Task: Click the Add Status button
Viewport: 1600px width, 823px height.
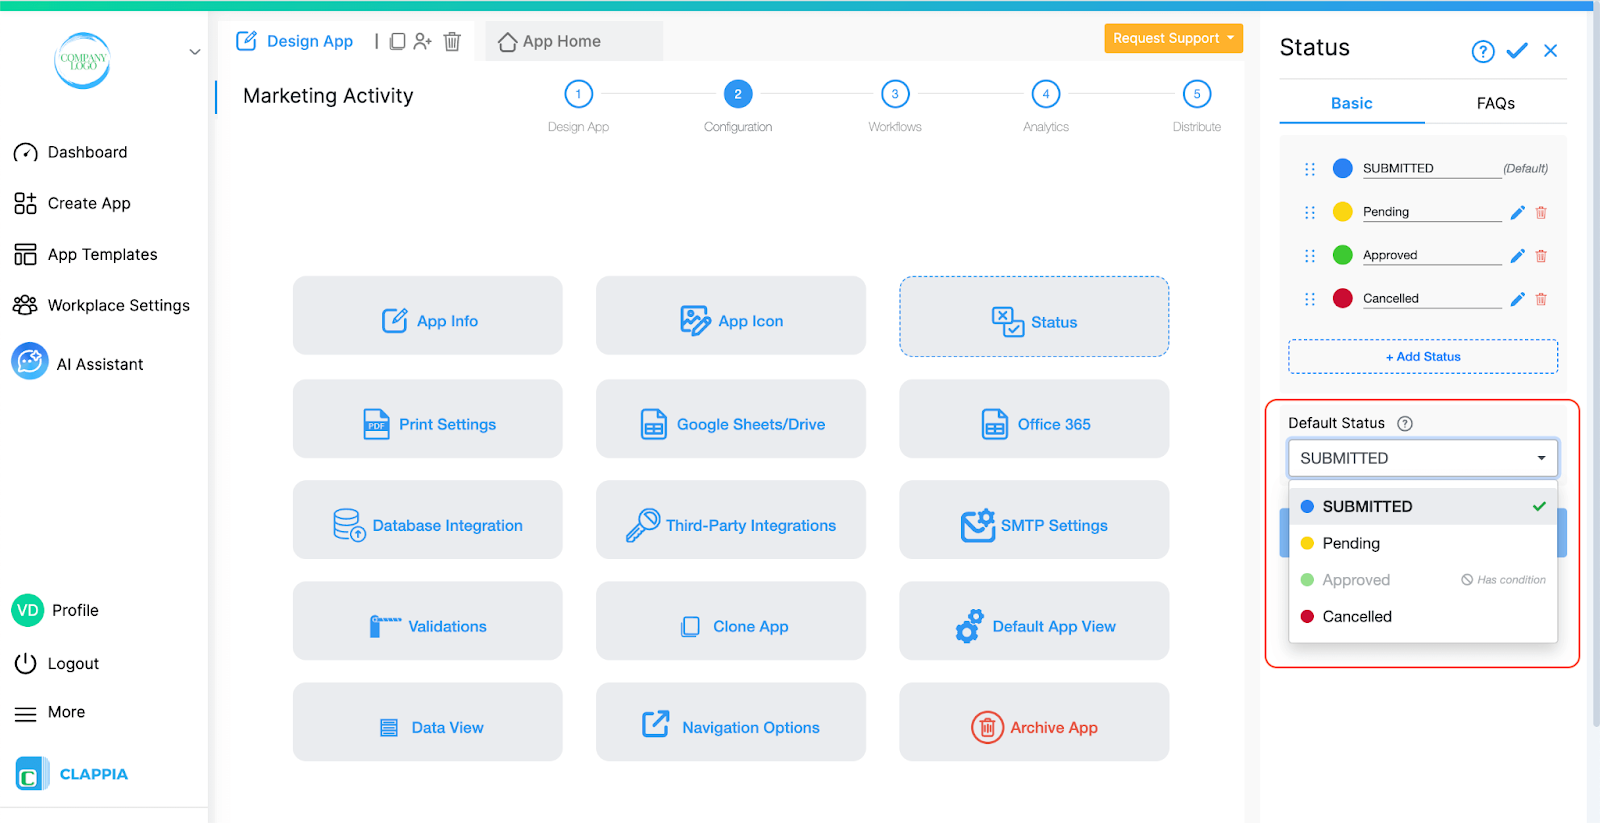Action: point(1423,357)
